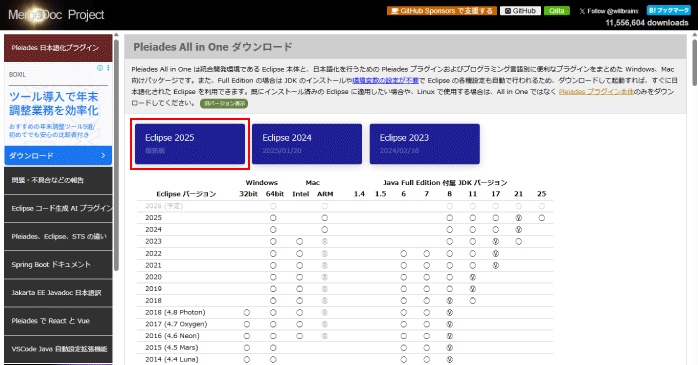Click the 2026 (予定) row label
Viewport: 698px width, 365px height.
point(164,206)
